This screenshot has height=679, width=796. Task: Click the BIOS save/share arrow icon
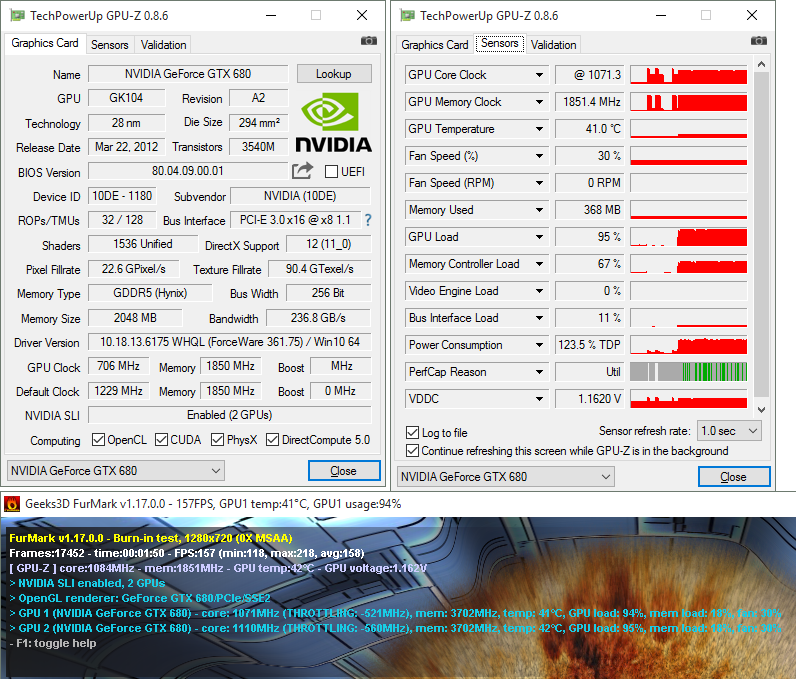(x=303, y=171)
